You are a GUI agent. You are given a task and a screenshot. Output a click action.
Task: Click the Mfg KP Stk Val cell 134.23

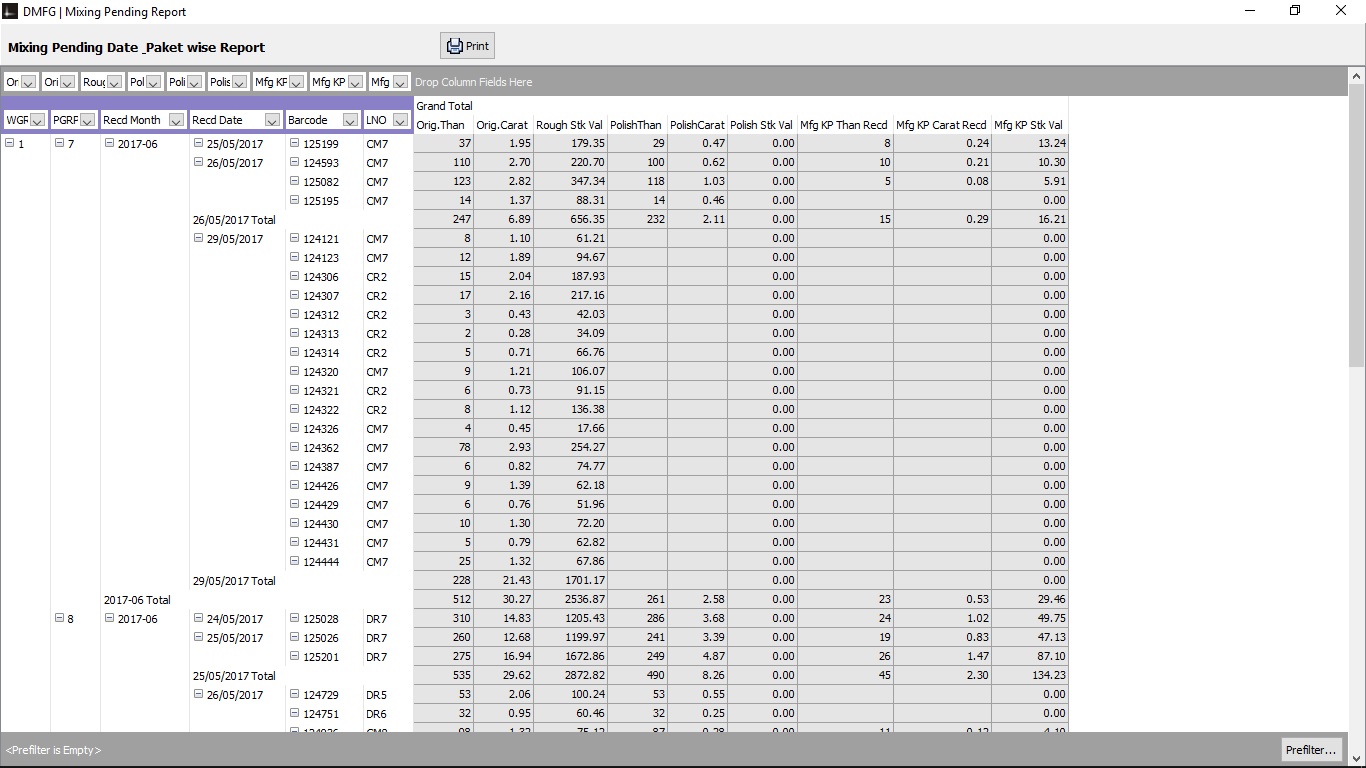click(x=1030, y=675)
